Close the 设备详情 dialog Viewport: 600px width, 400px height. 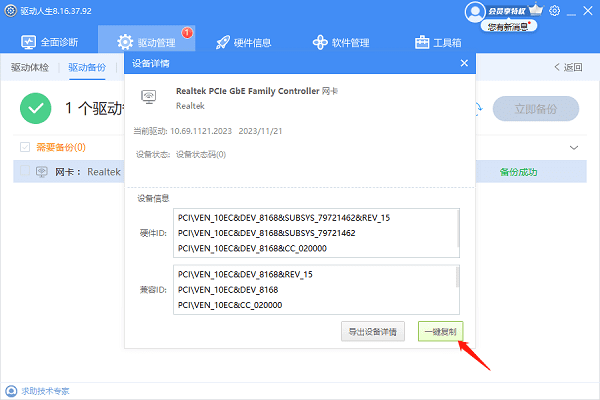point(464,63)
